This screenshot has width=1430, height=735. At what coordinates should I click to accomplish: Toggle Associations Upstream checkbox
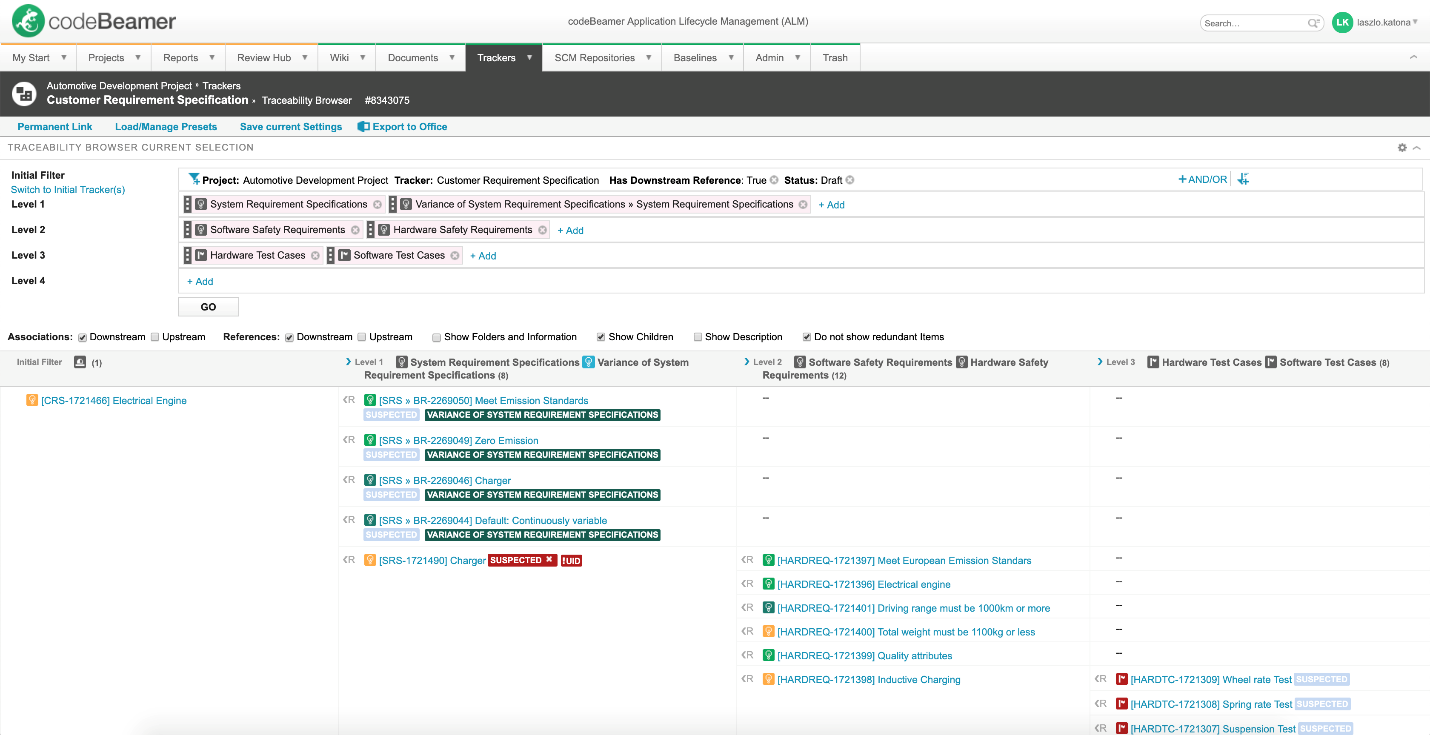(154, 337)
